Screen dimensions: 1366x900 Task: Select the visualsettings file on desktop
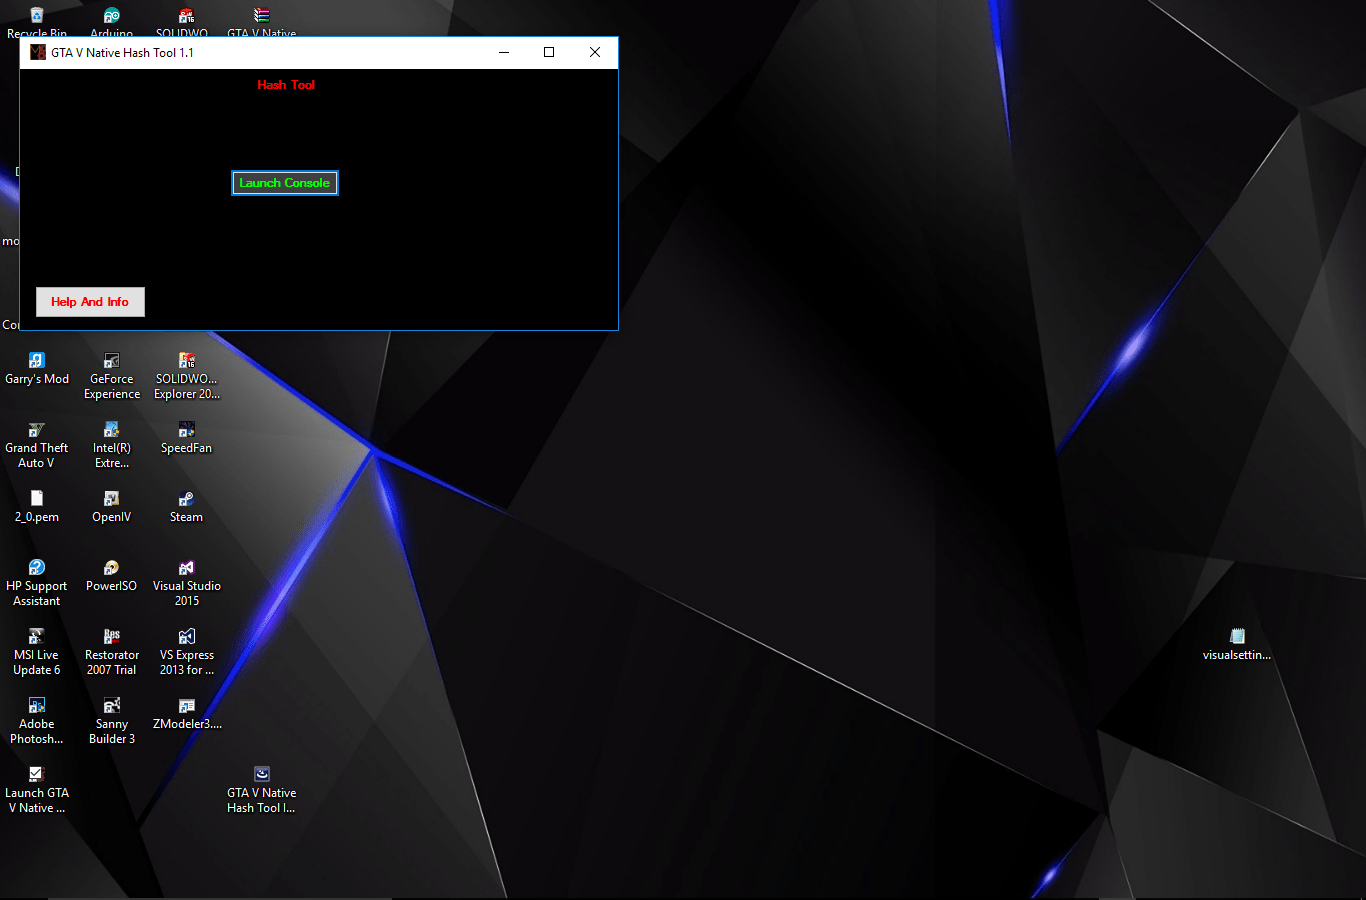click(1237, 645)
